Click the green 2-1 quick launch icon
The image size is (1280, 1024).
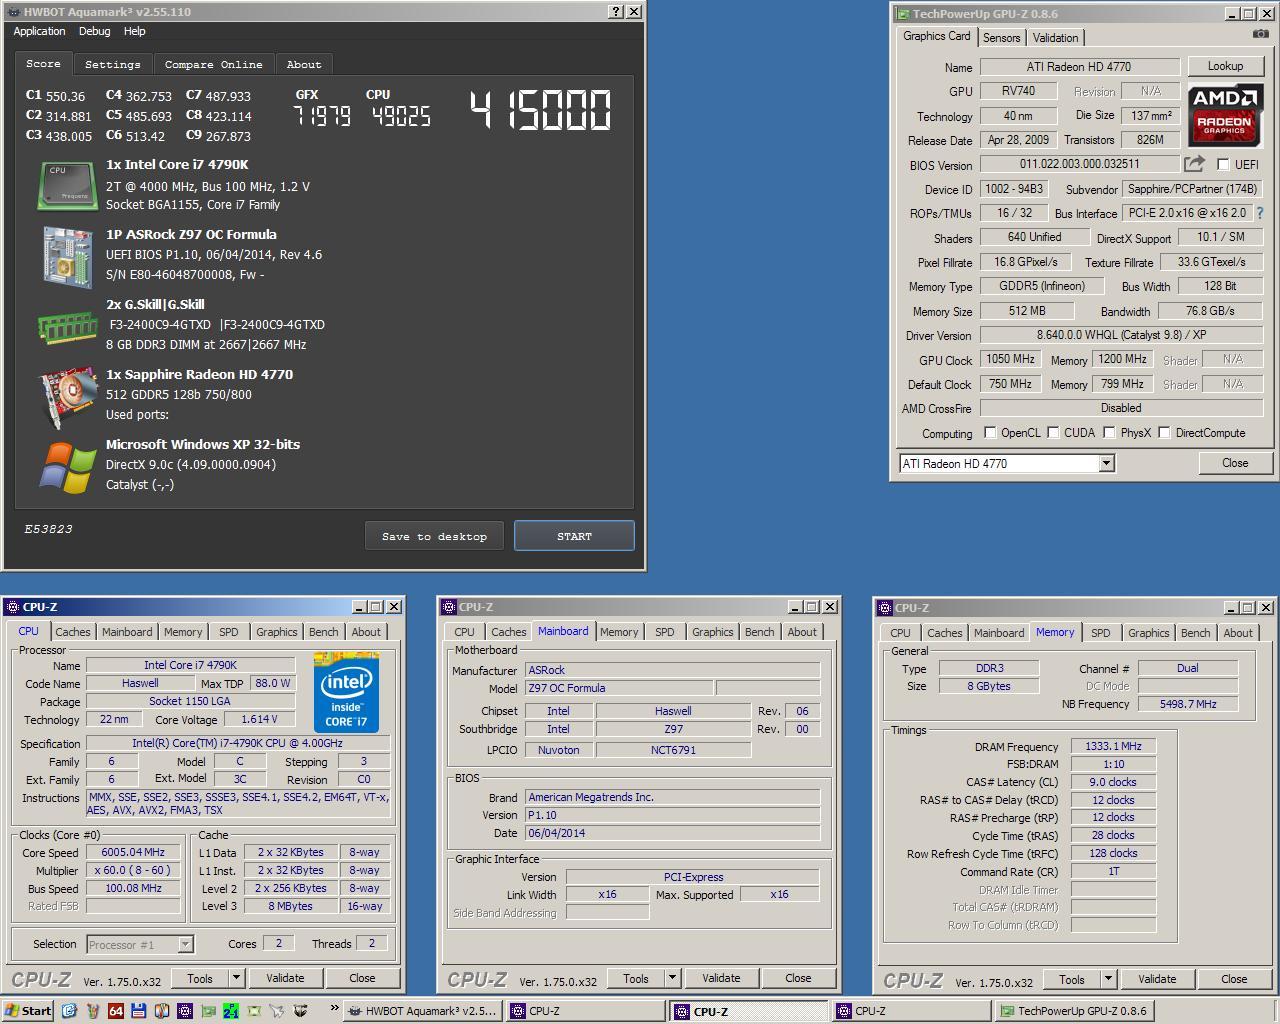coord(231,1011)
